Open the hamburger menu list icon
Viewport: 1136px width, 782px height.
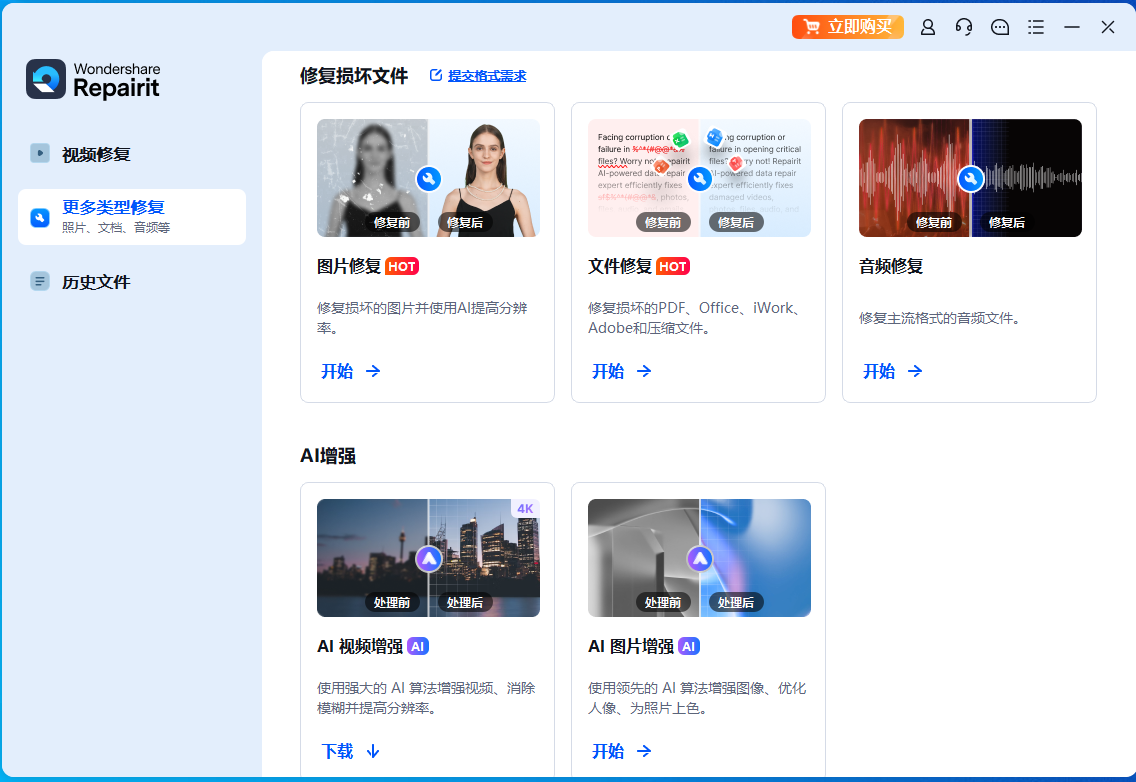[x=1036, y=27]
